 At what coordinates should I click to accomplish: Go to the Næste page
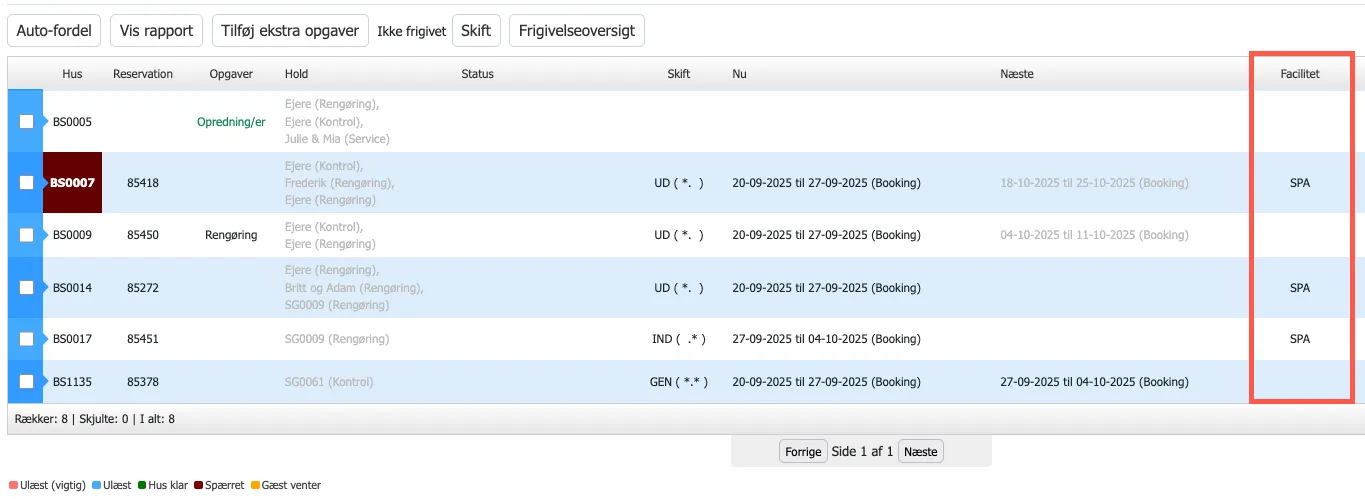[x=920, y=452]
